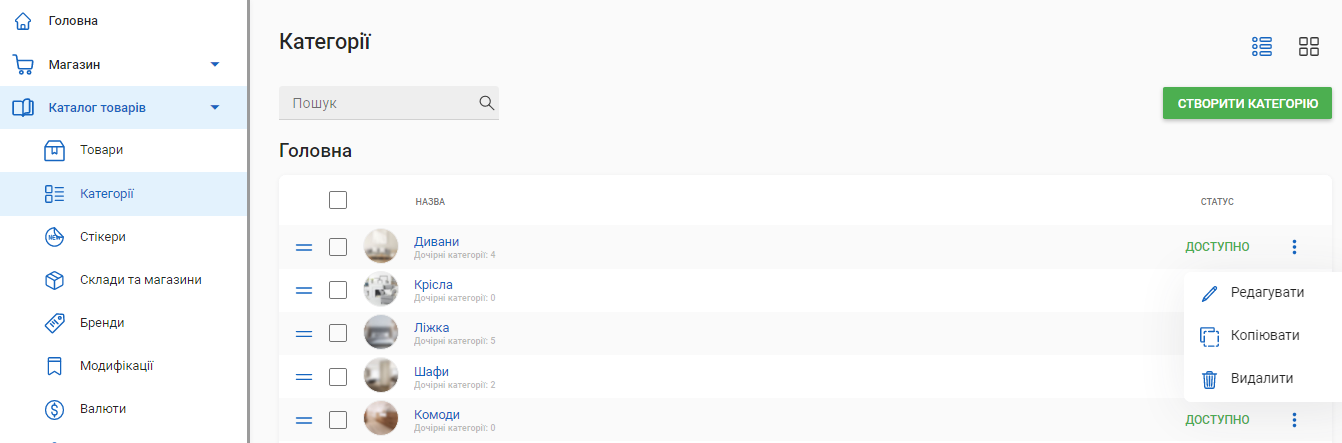
Task: Choose Видалити in context menu
Action: [1262, 379]
